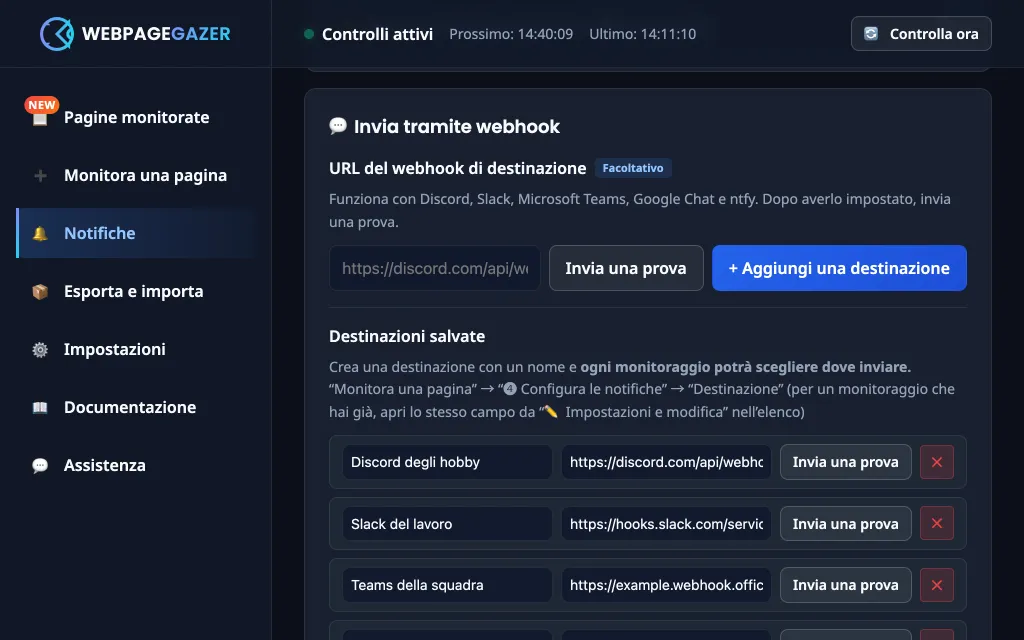
Task: Click the WEBPAGEGAZER brand name text
Action: tap(156, 34)
